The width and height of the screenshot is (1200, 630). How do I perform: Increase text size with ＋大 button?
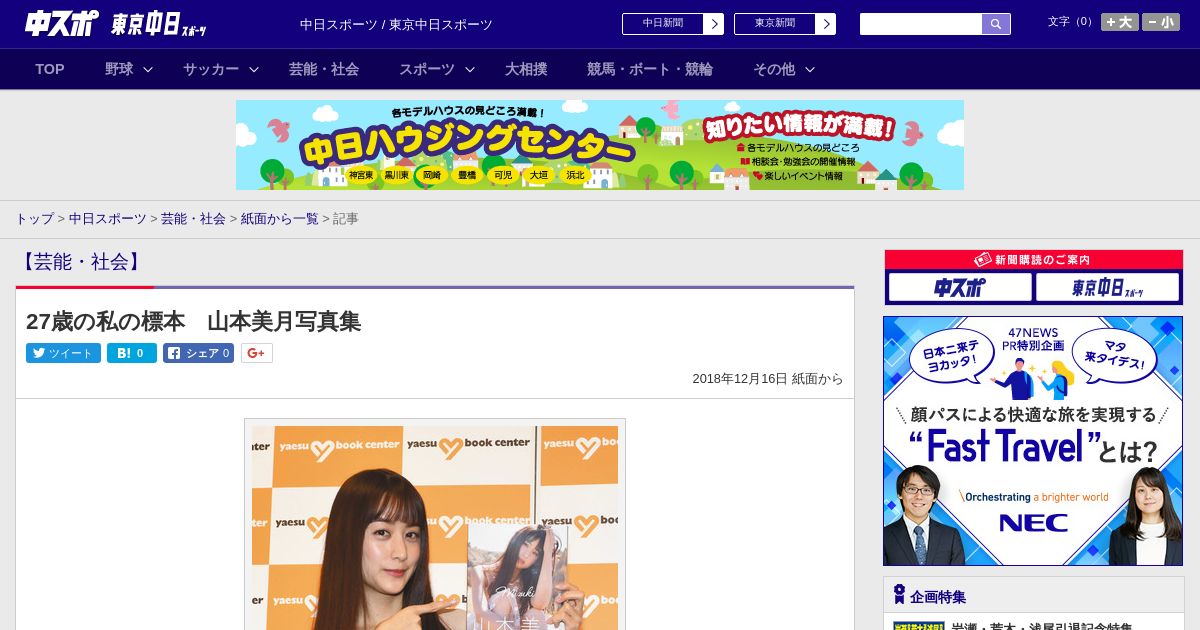point(1119,22)
